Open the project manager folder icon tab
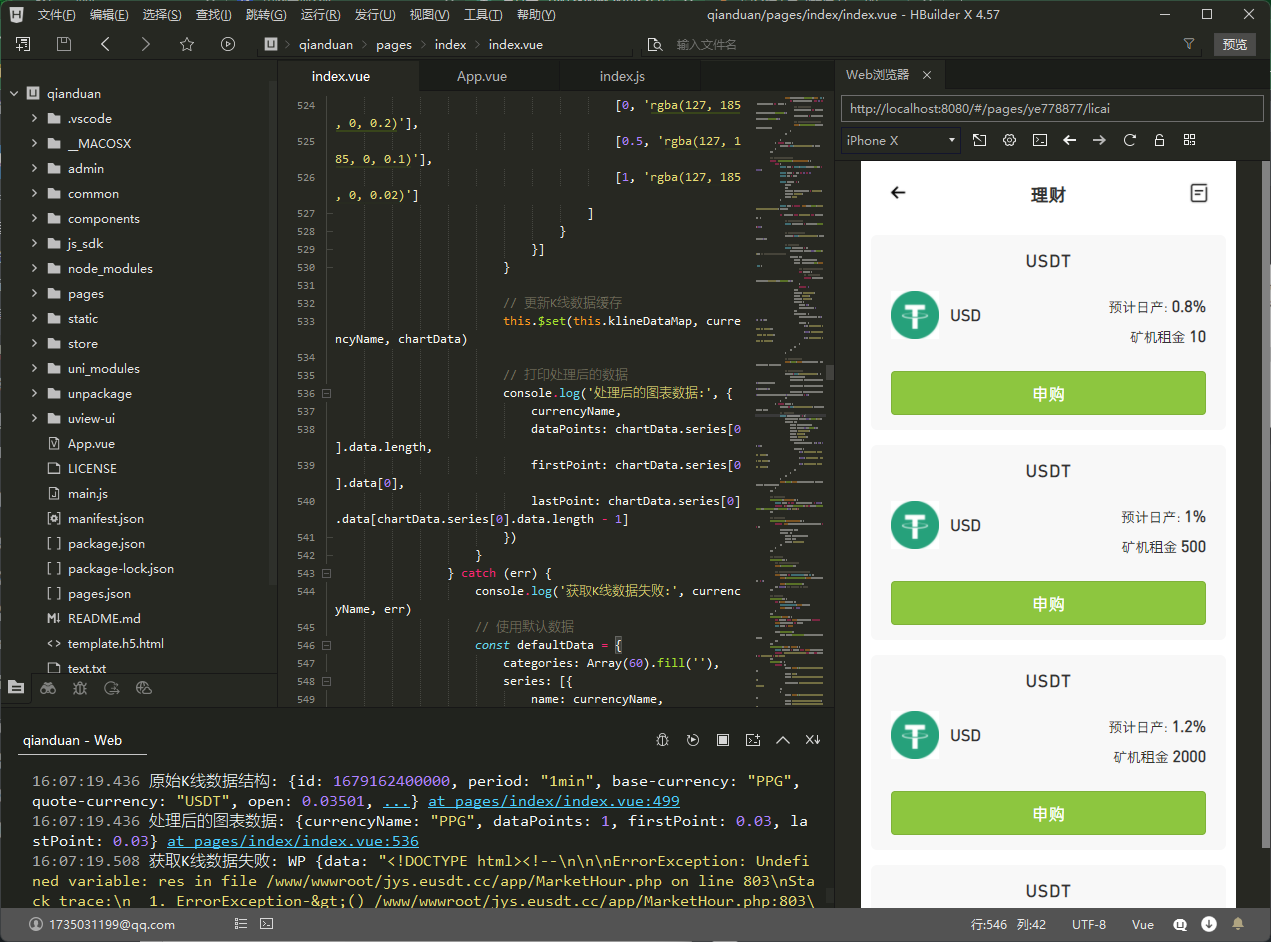The height and width of the screenshot is (942, 1271). pos(15,687)
